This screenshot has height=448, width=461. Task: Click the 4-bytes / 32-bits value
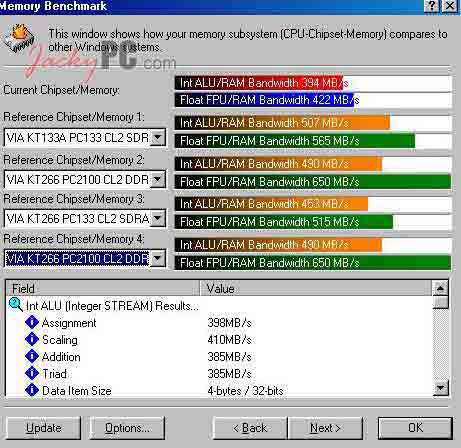[x=245, y=391]
